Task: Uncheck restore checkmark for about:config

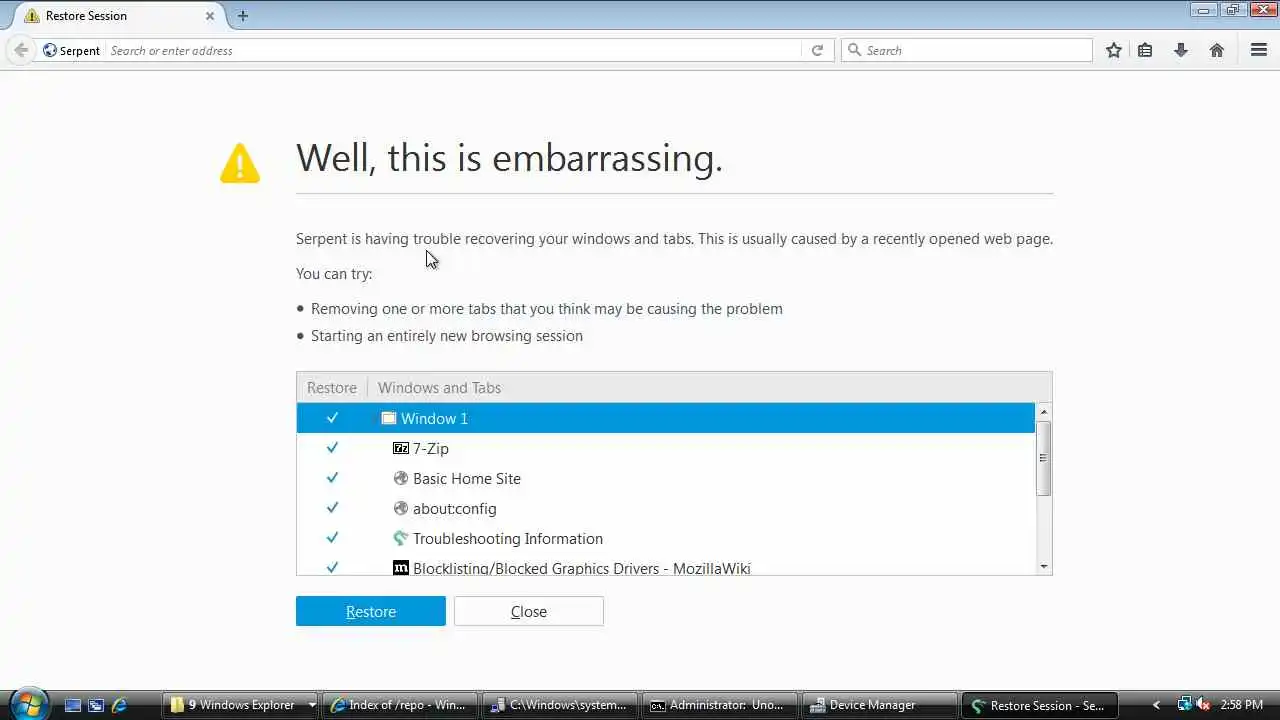Action: (332, 508)
